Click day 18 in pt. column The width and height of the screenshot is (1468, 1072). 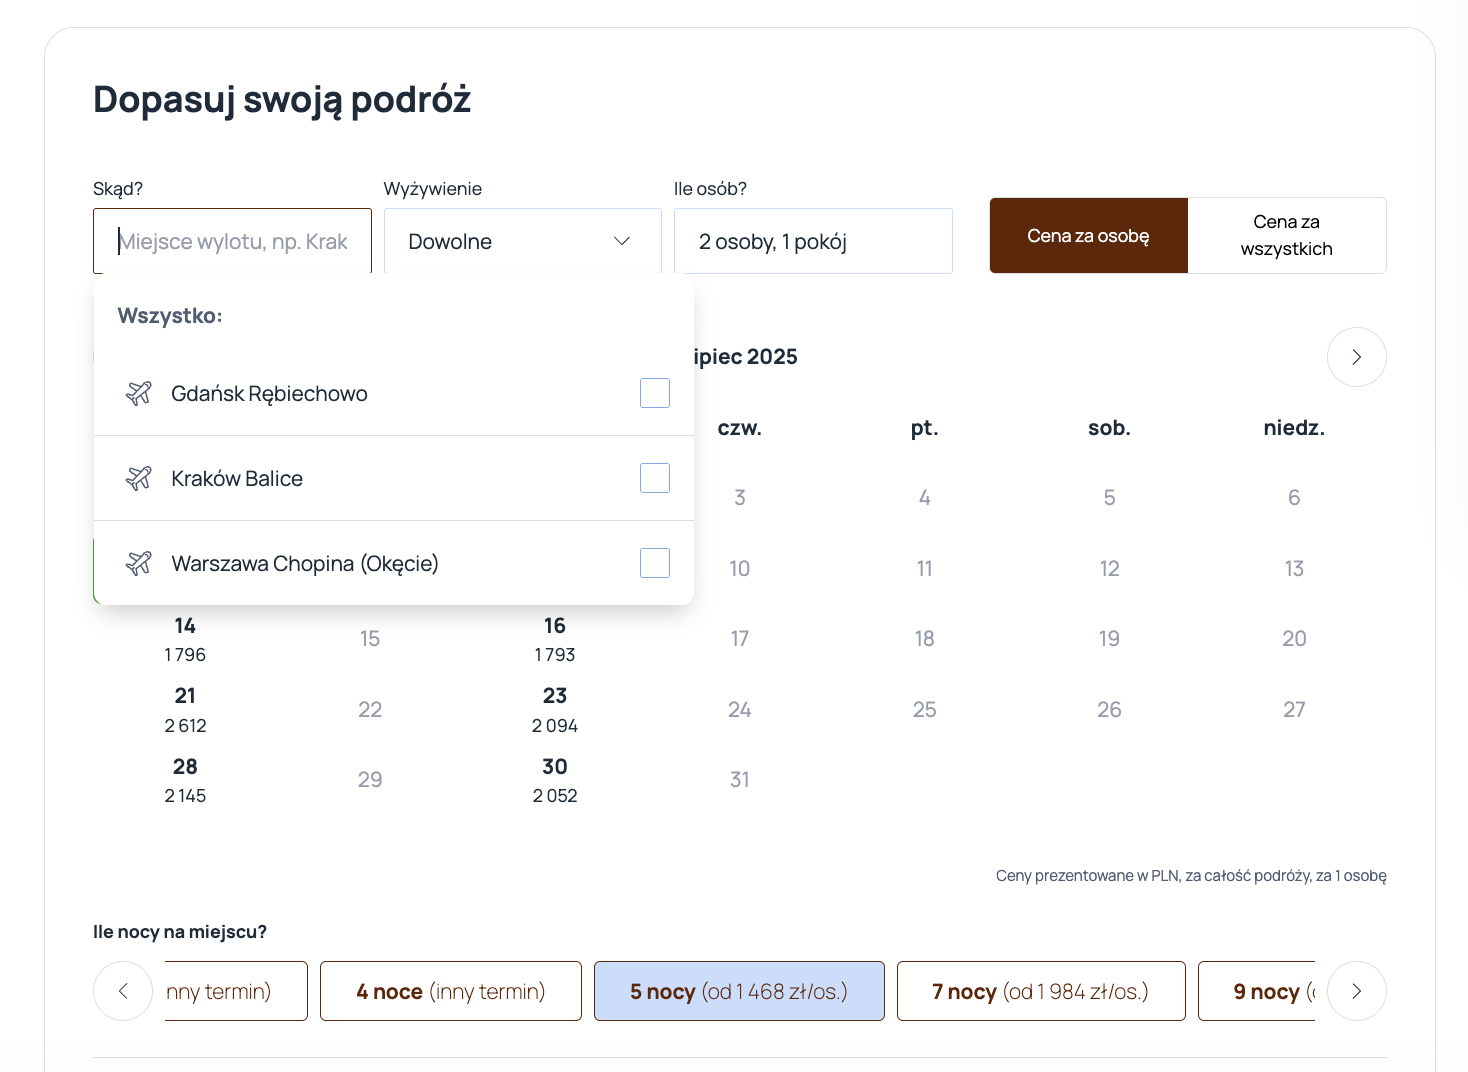coord(925,639)
